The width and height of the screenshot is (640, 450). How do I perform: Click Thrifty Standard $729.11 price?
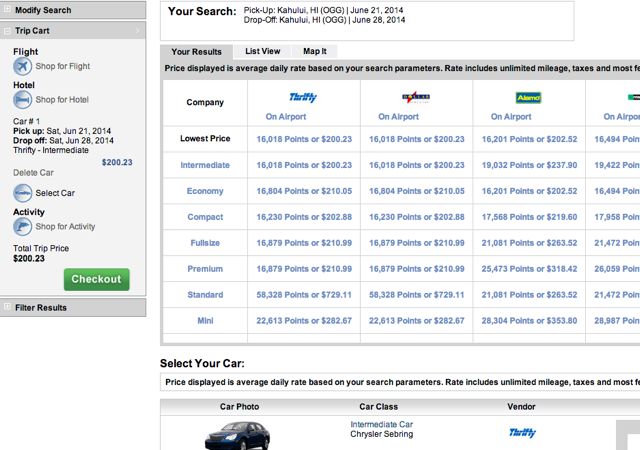click(x=304, y=295)
